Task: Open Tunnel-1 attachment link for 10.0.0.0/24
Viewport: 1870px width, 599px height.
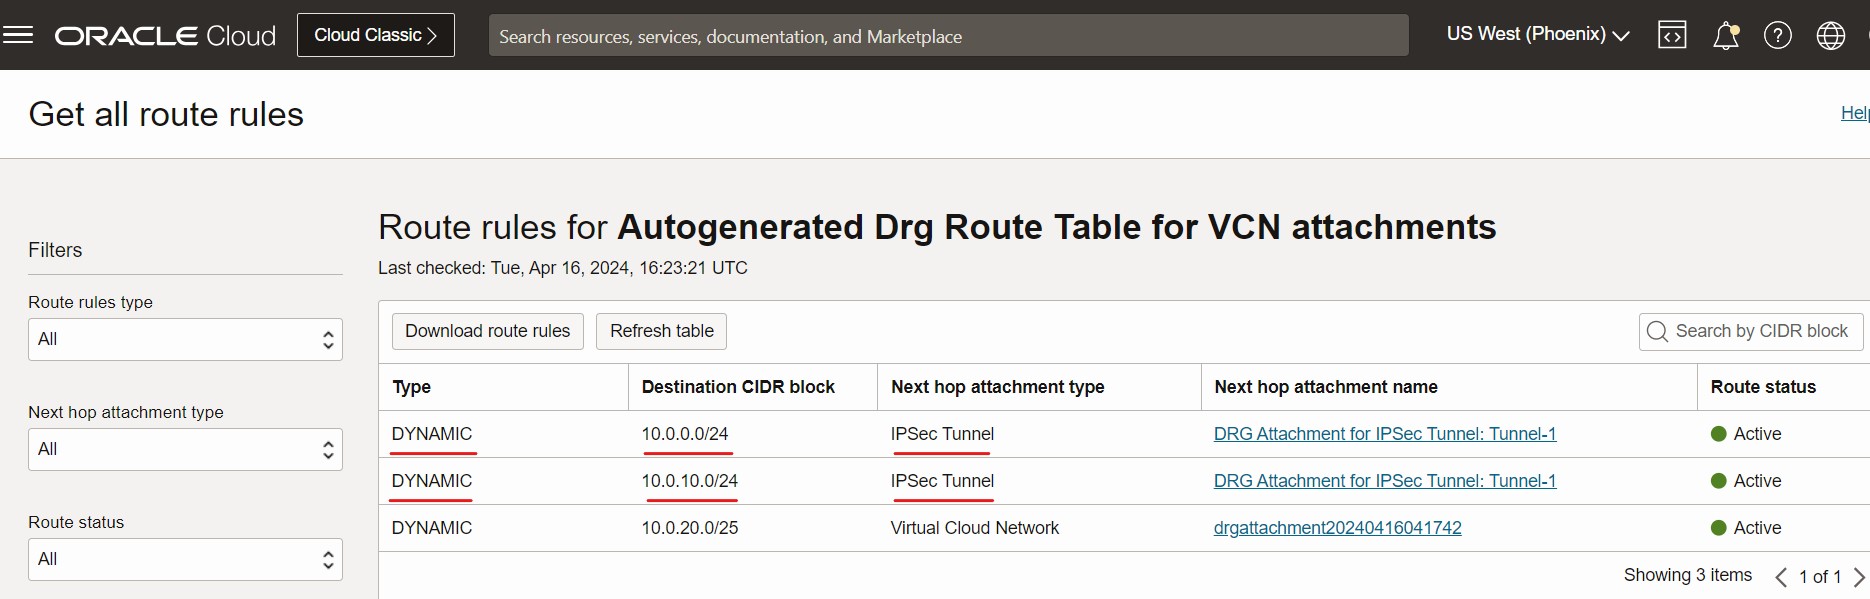Action: 1384,434
